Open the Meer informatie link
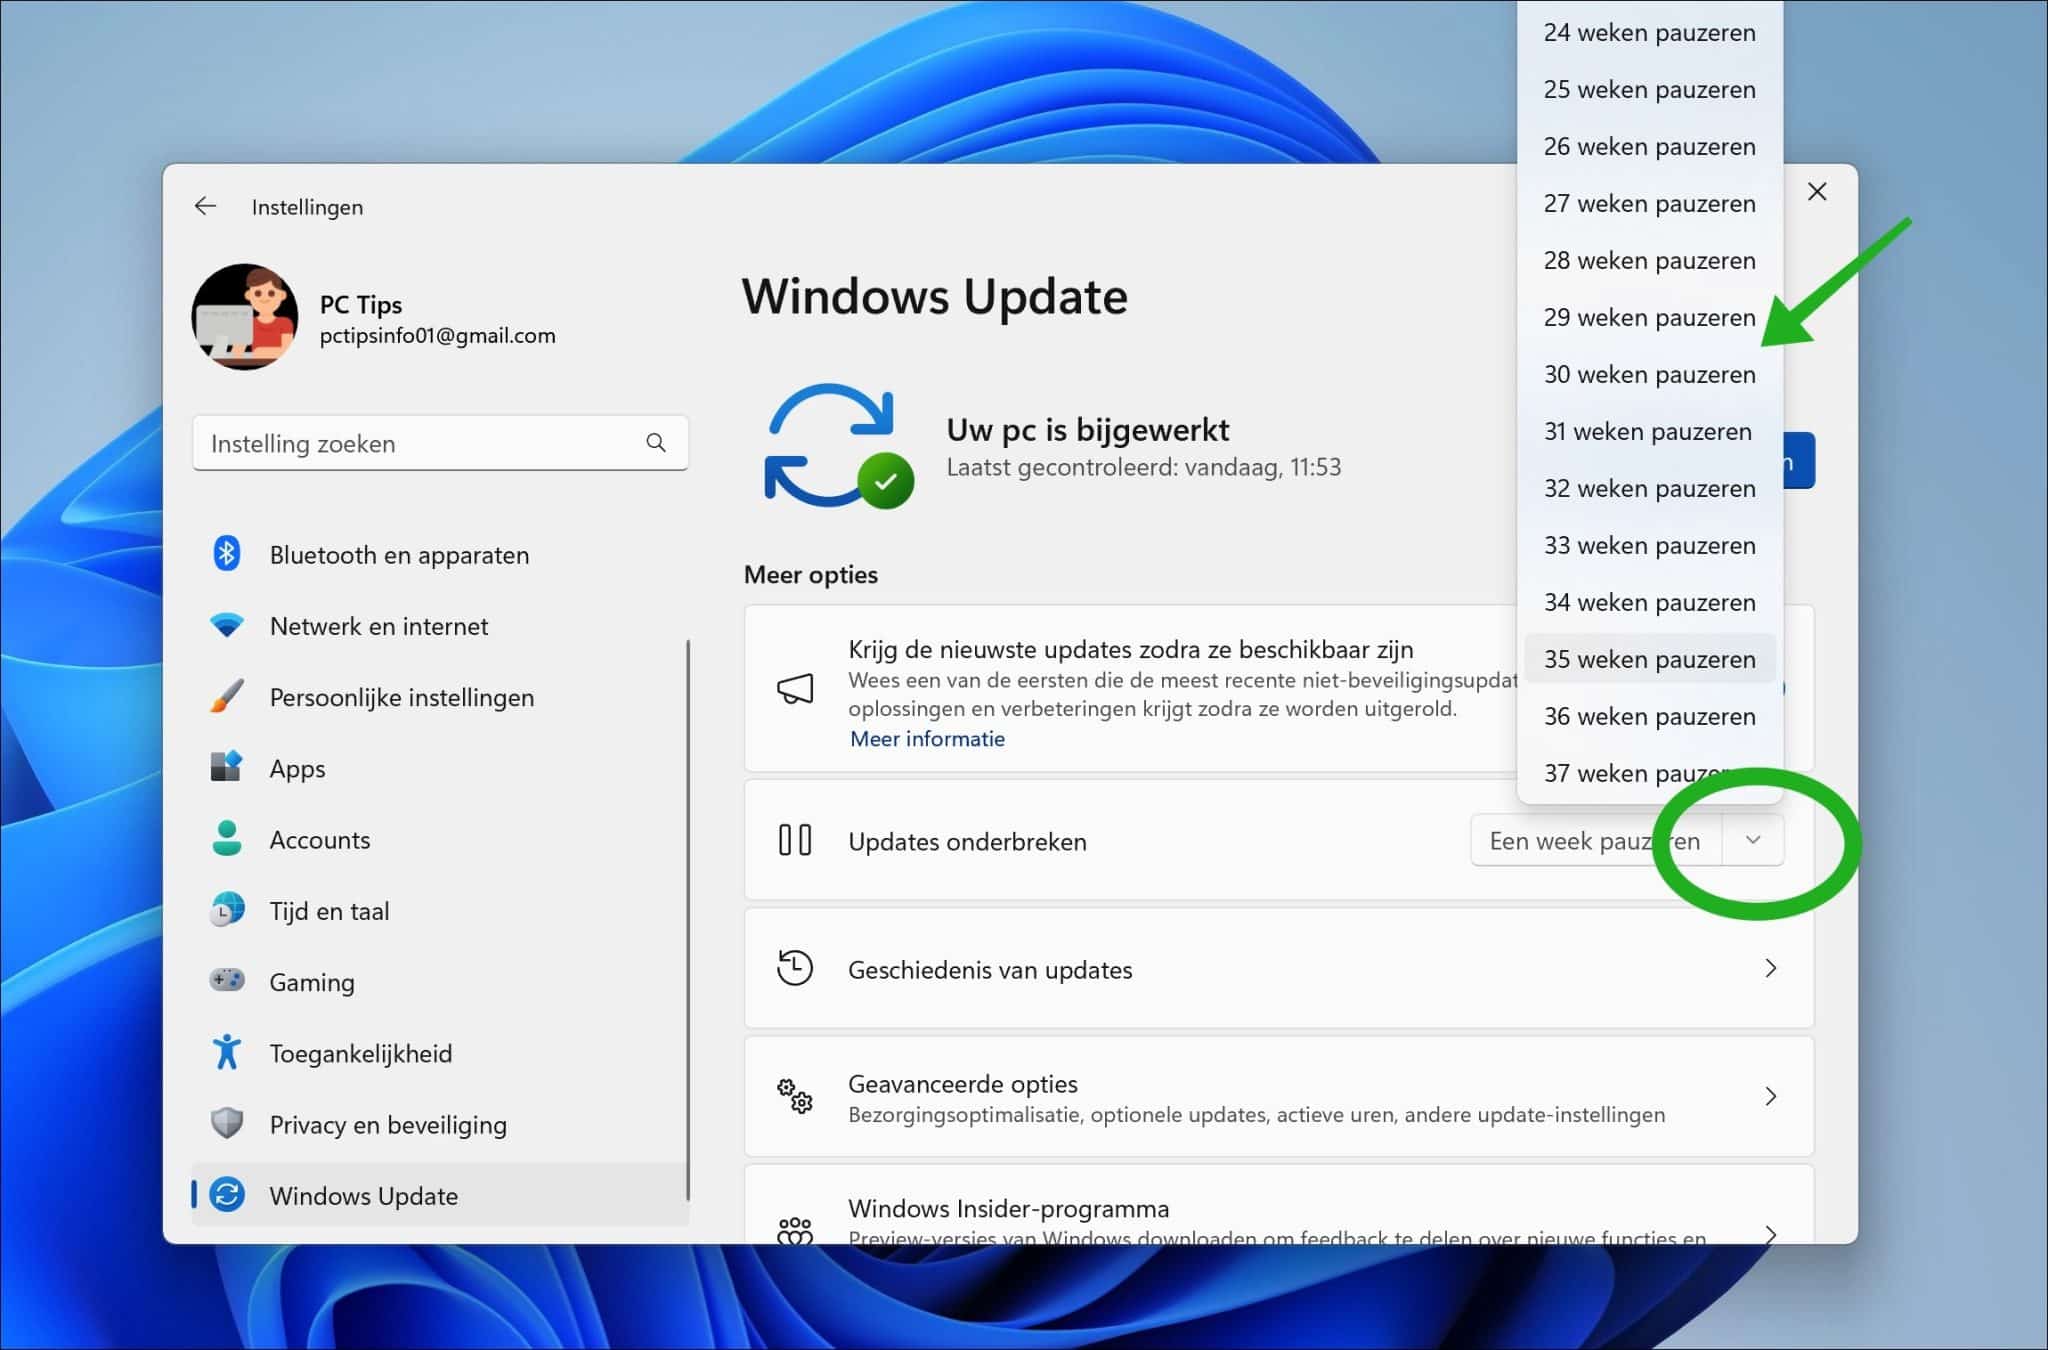Viewport: 2048px width, 1350px height. pyautogui.click(x=926, y=738)
